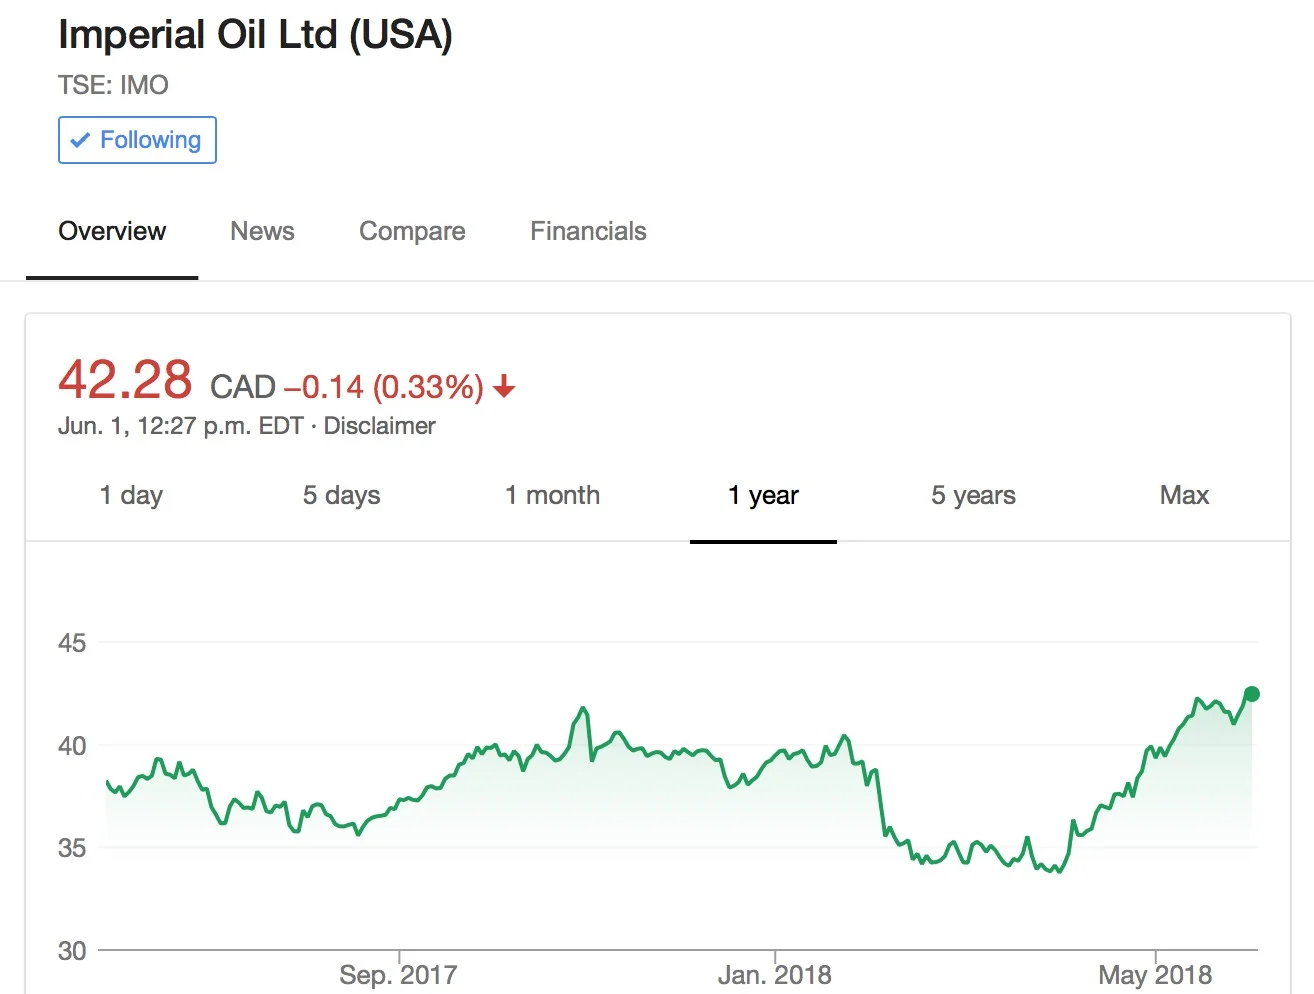Click the Jun. 1, 12:27 p.m. EDT timestamp

181,426
